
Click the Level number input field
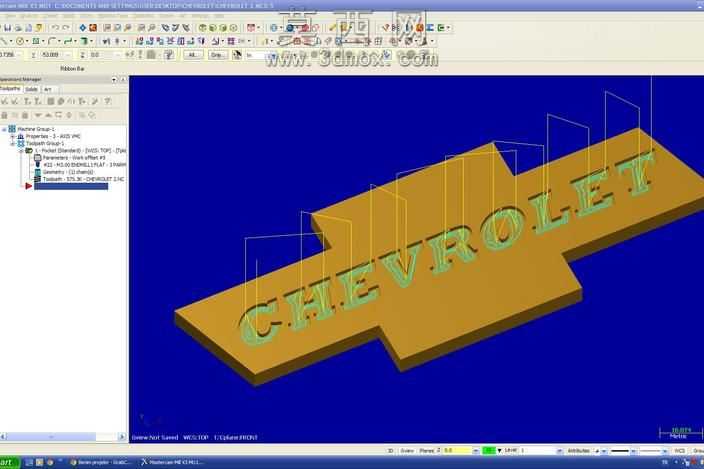click(x=538, y=451)
